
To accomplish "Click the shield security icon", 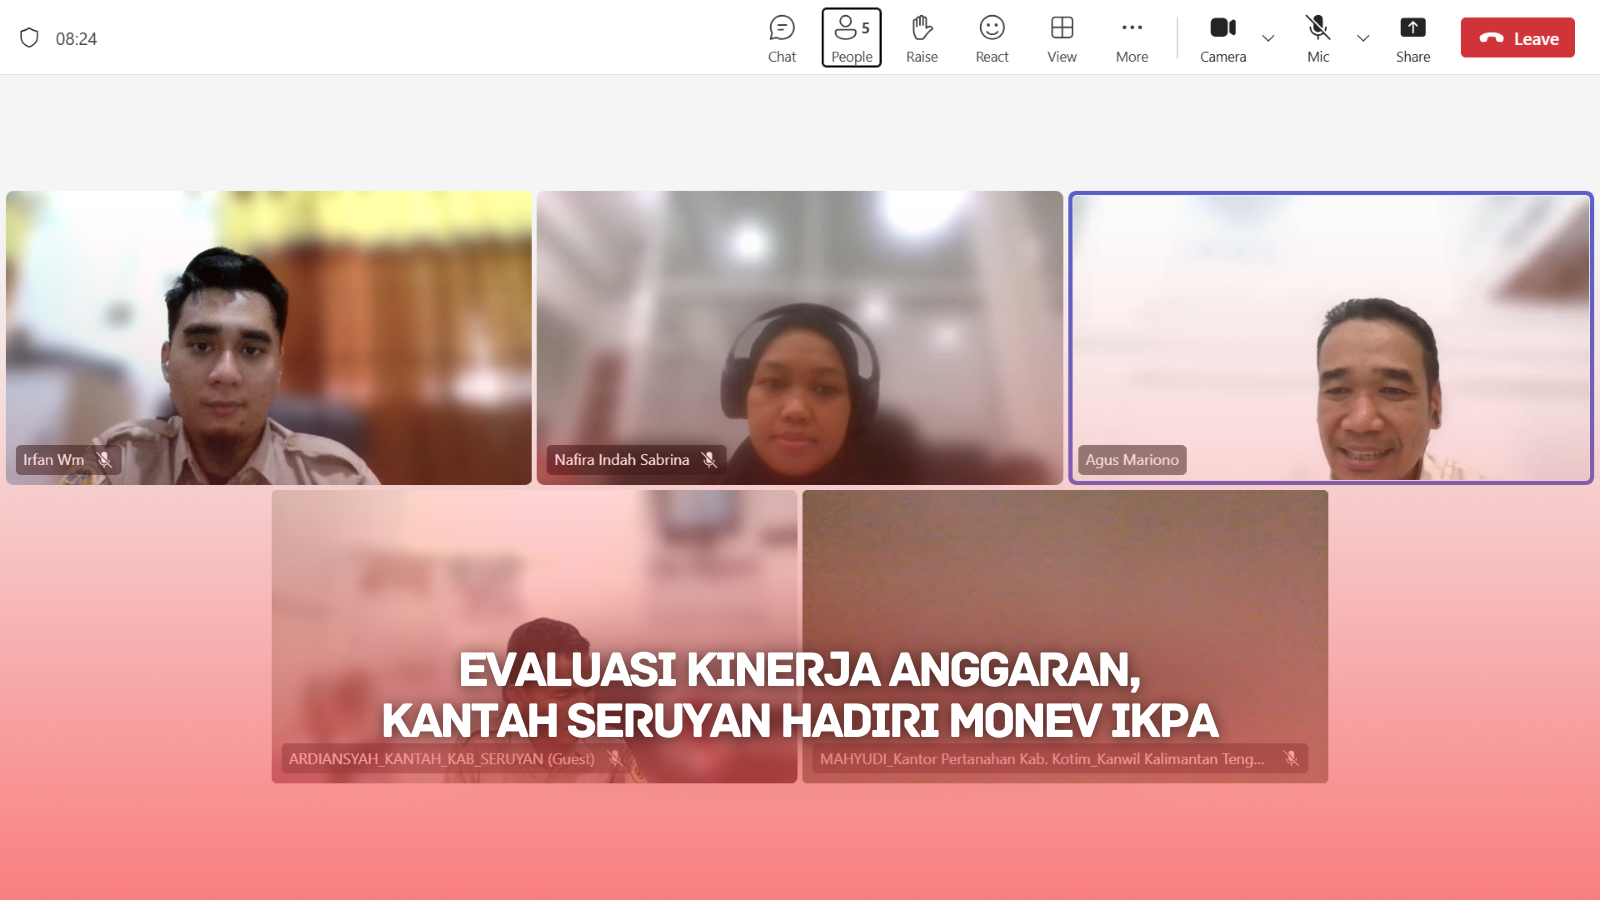I will [x=30, y=38].
